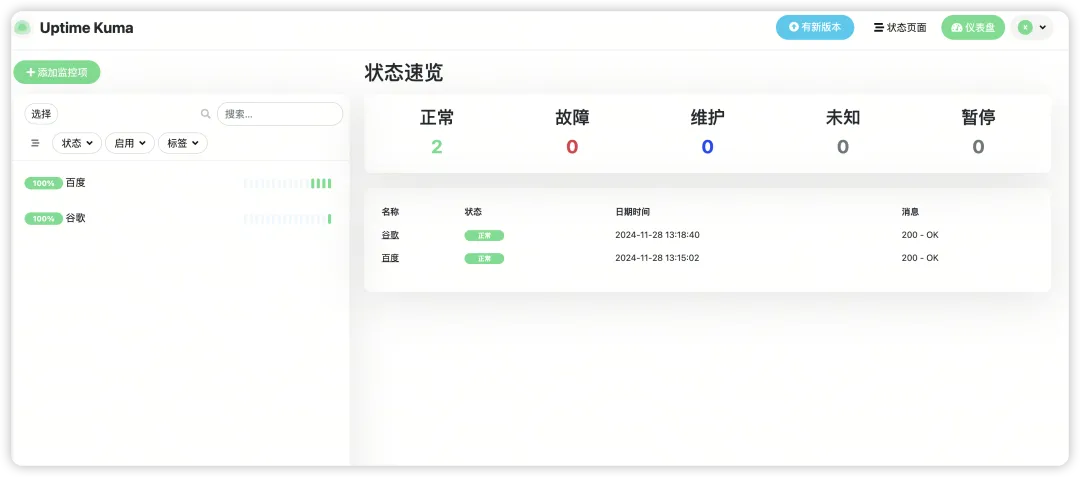The width and height of the screenshot is (1080, 477).
Task: Open the Uptime Kuma home title
Action: pos(86,28)
